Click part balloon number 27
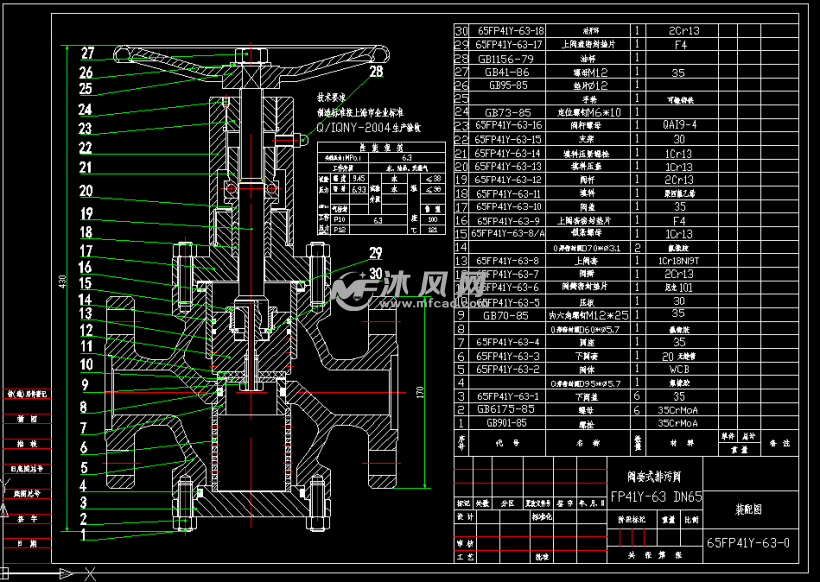 (87, 54)
